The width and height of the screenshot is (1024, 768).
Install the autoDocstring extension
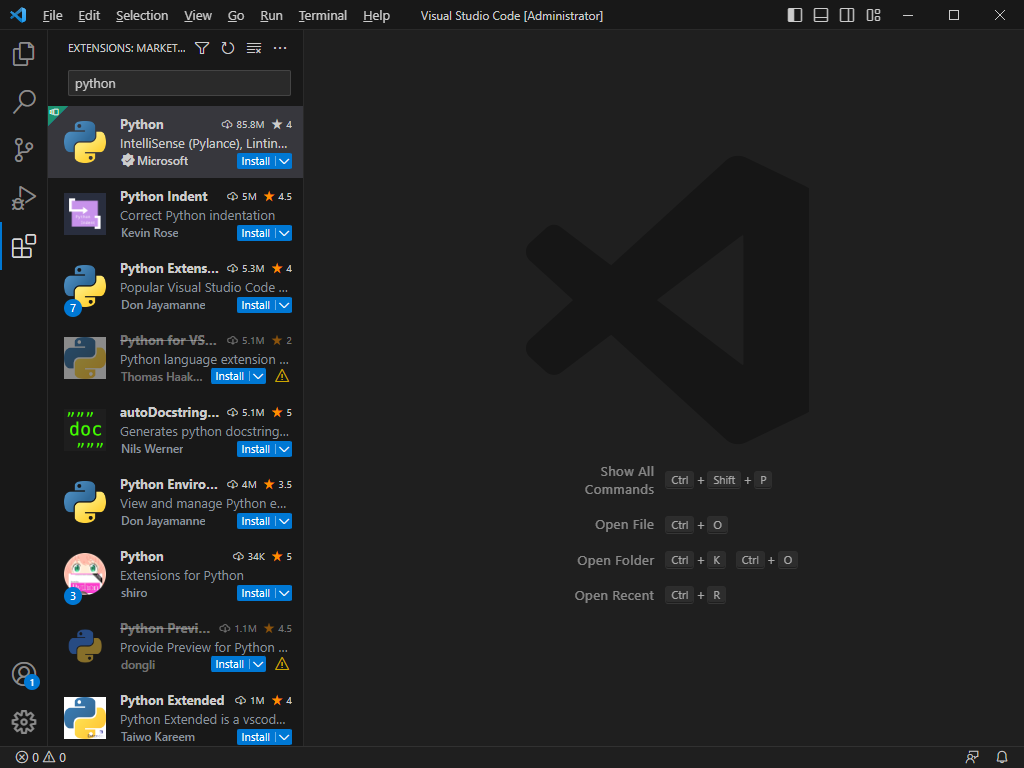pos(255,449)
